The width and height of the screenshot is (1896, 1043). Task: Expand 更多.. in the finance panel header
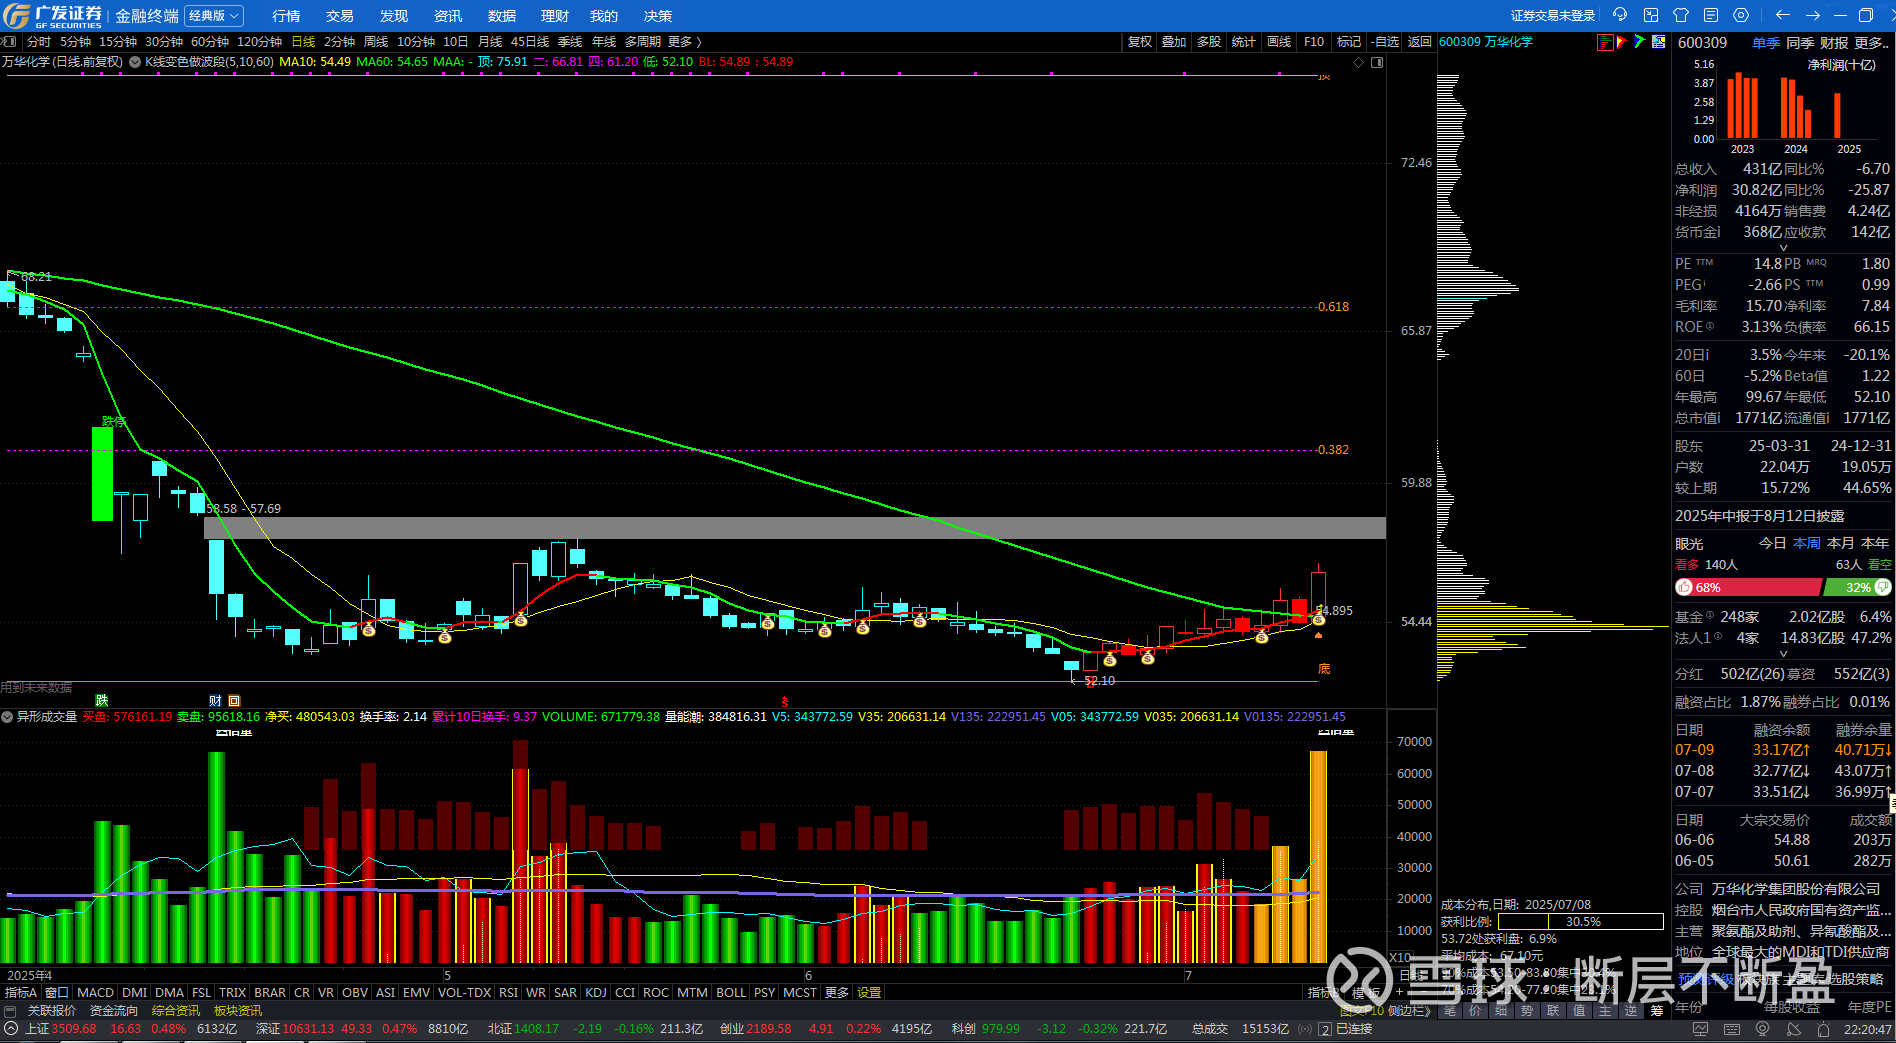(x=1872, y=43)
